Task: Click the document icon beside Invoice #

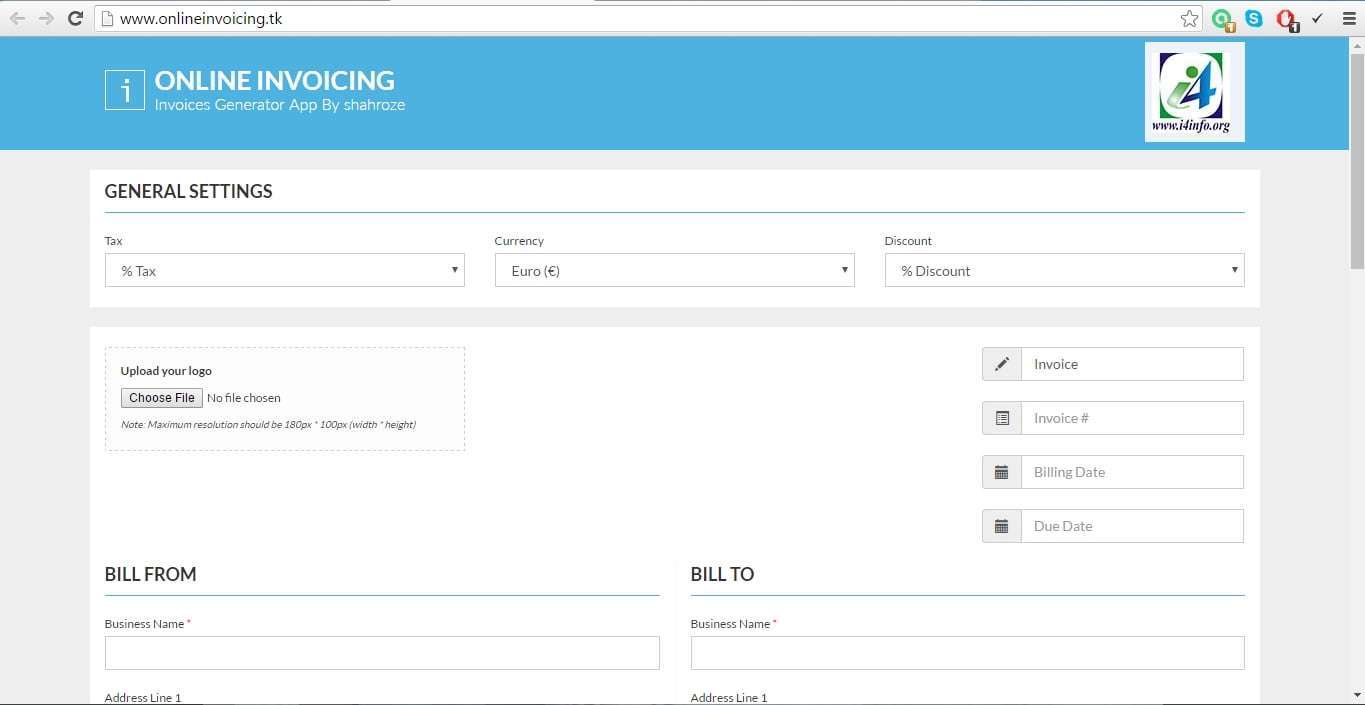Action: click(x=1001, y=417)
